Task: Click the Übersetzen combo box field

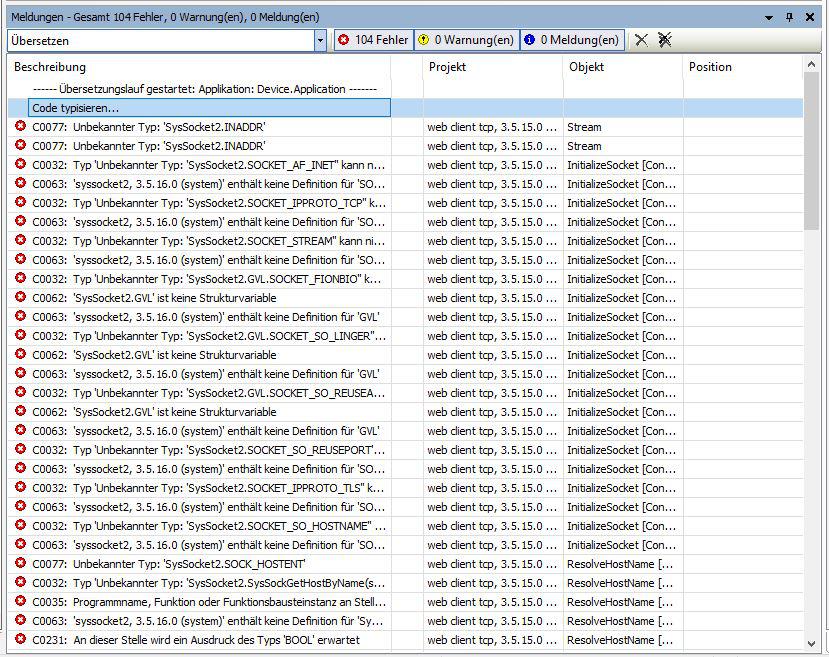Action: click(x=160, y=41)
